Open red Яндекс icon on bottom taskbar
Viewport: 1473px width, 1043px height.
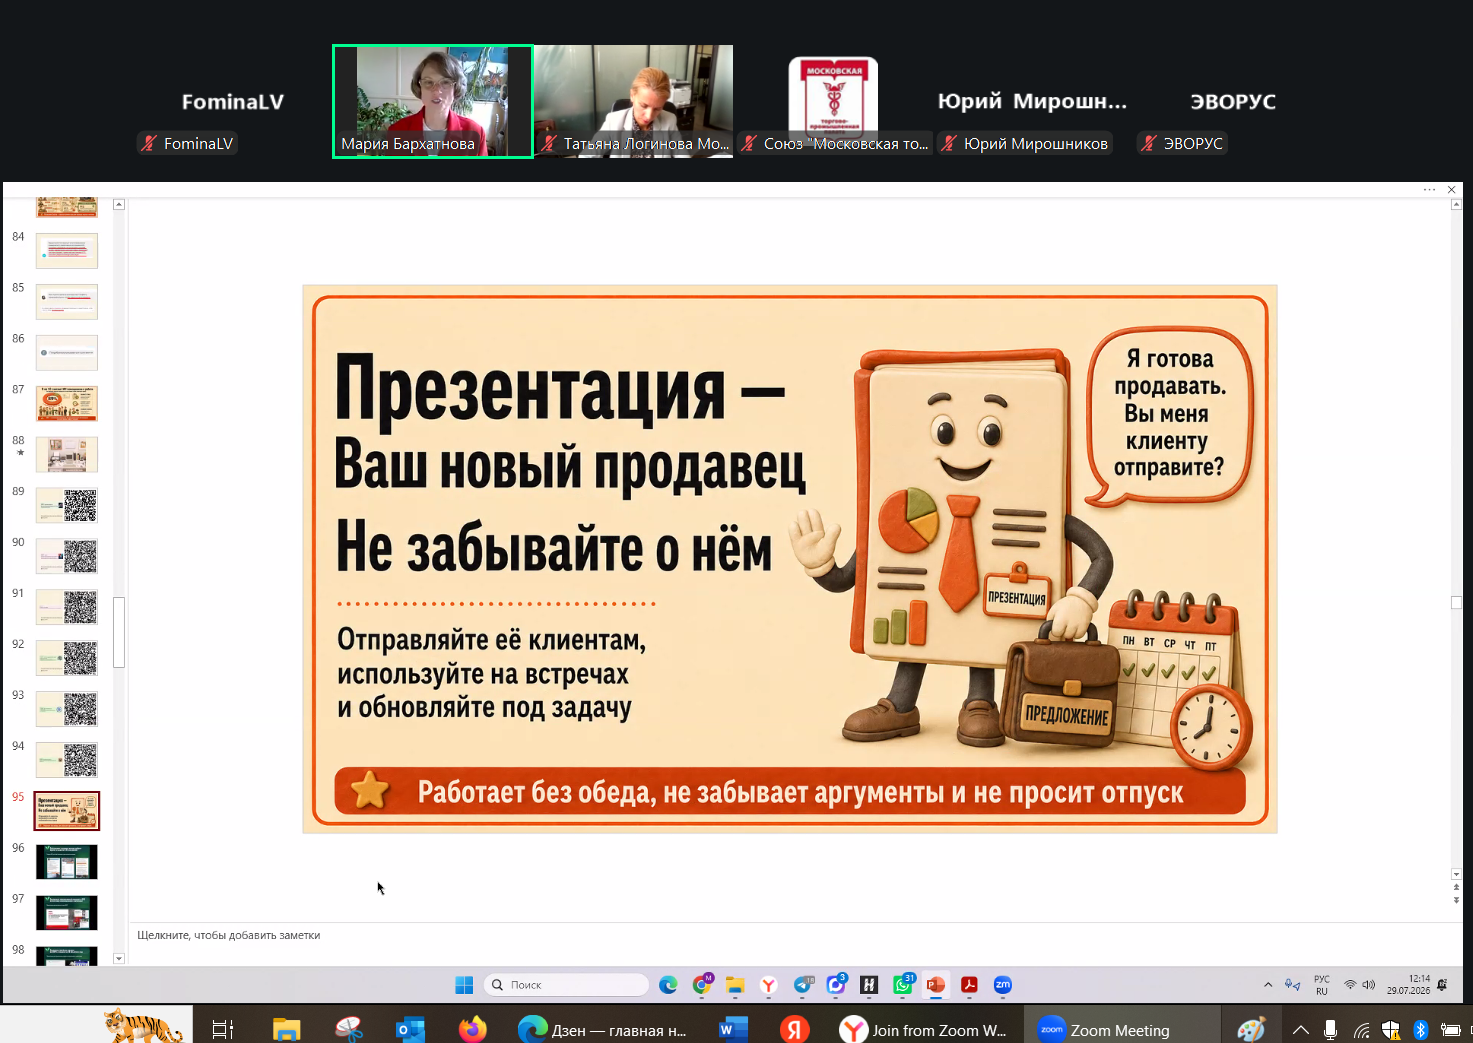(795, 1029)
